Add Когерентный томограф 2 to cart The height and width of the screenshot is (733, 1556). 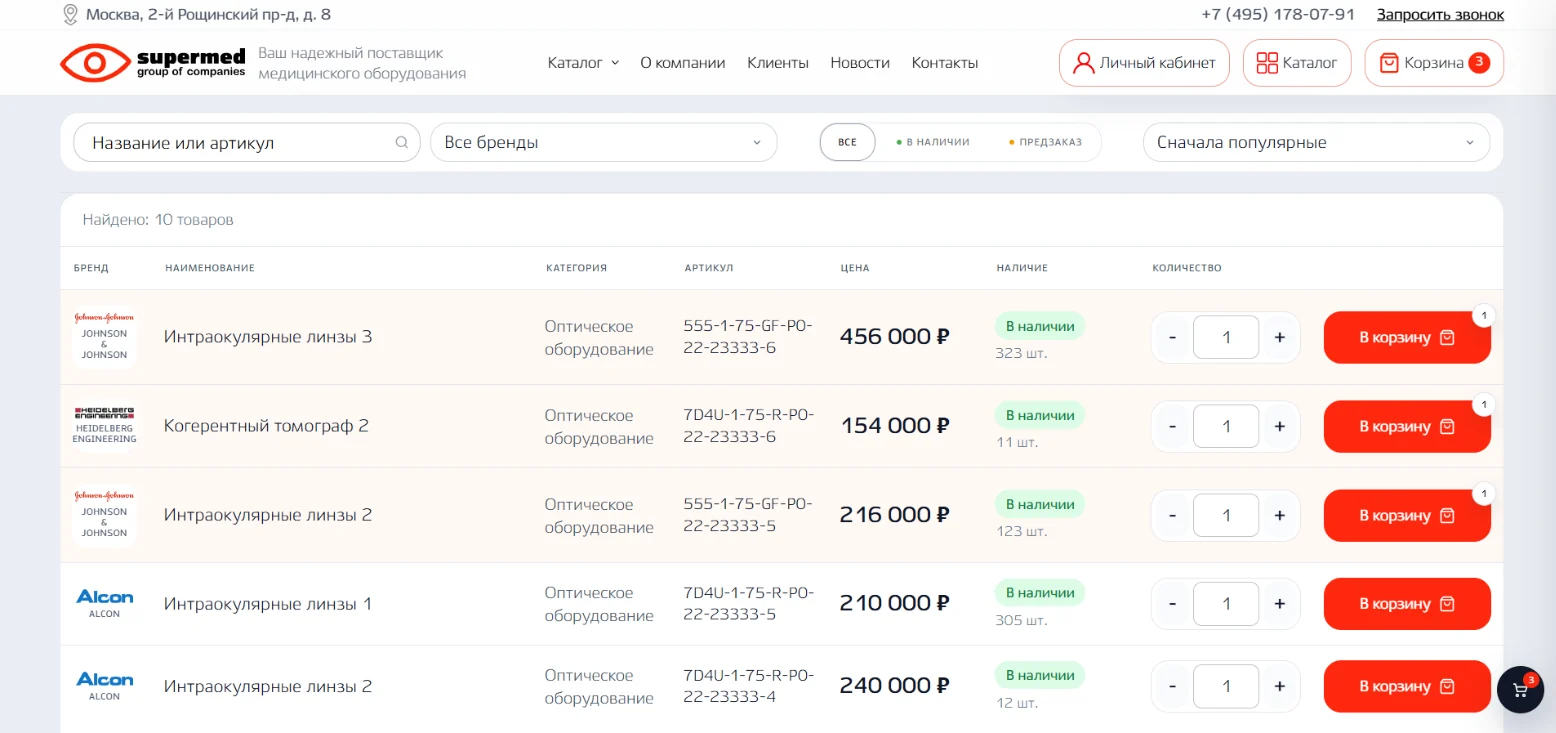[1407, 426]
